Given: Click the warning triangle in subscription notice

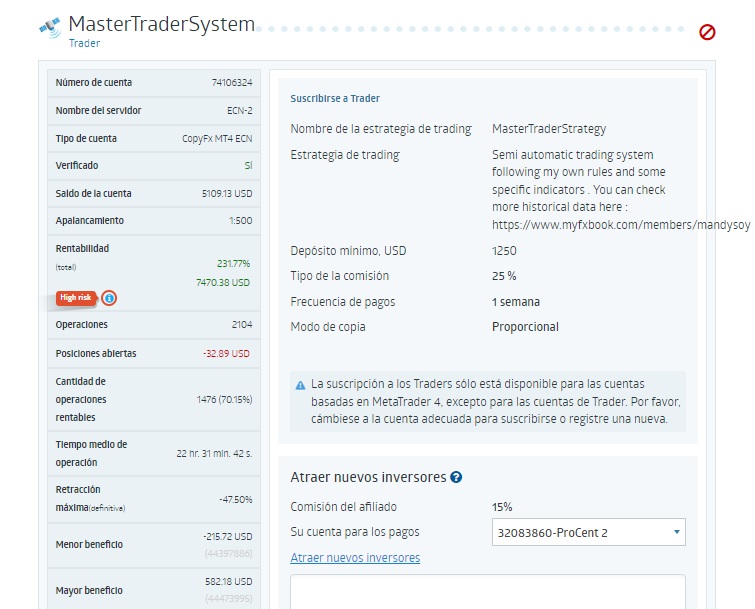Looking at the screenshot, I should pos(300,385).
